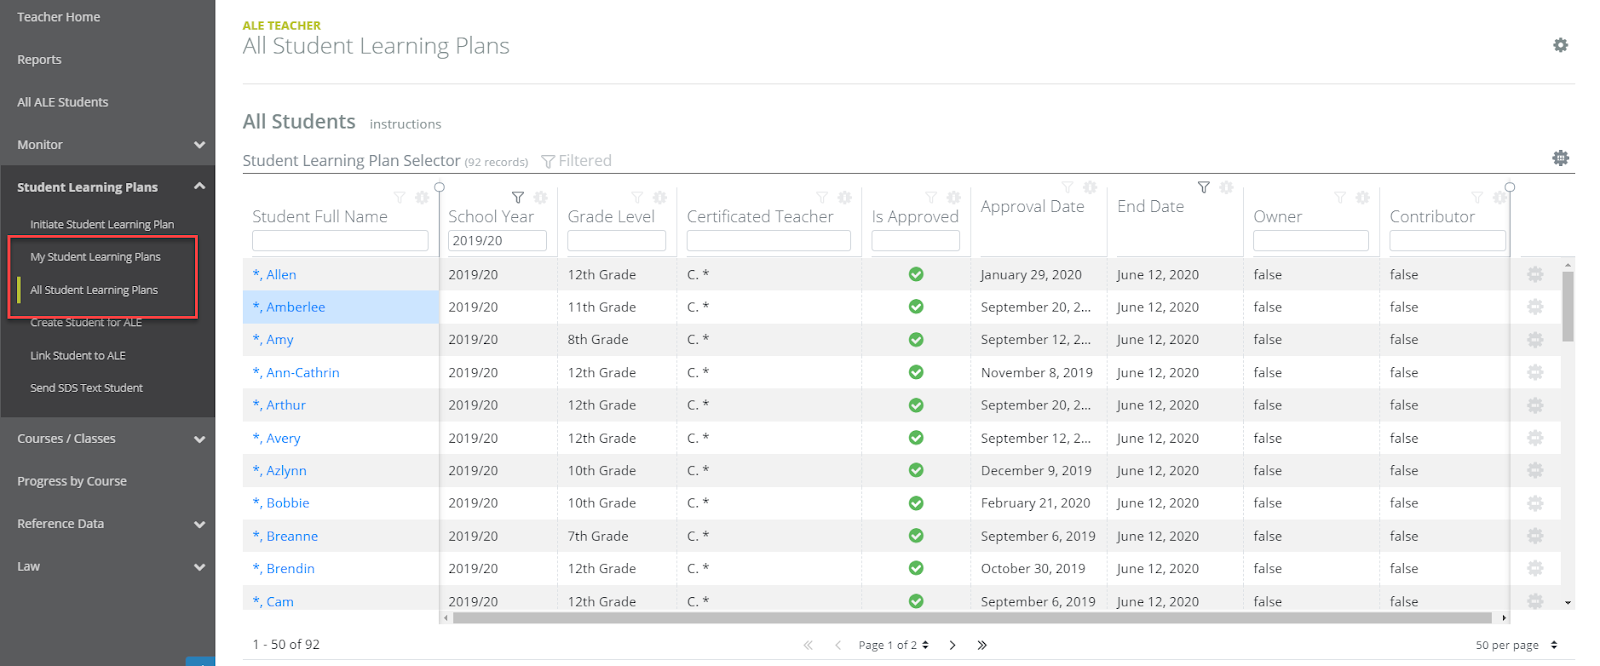
Task: Click the Filtered funnel icon
Action: [548, 161]
